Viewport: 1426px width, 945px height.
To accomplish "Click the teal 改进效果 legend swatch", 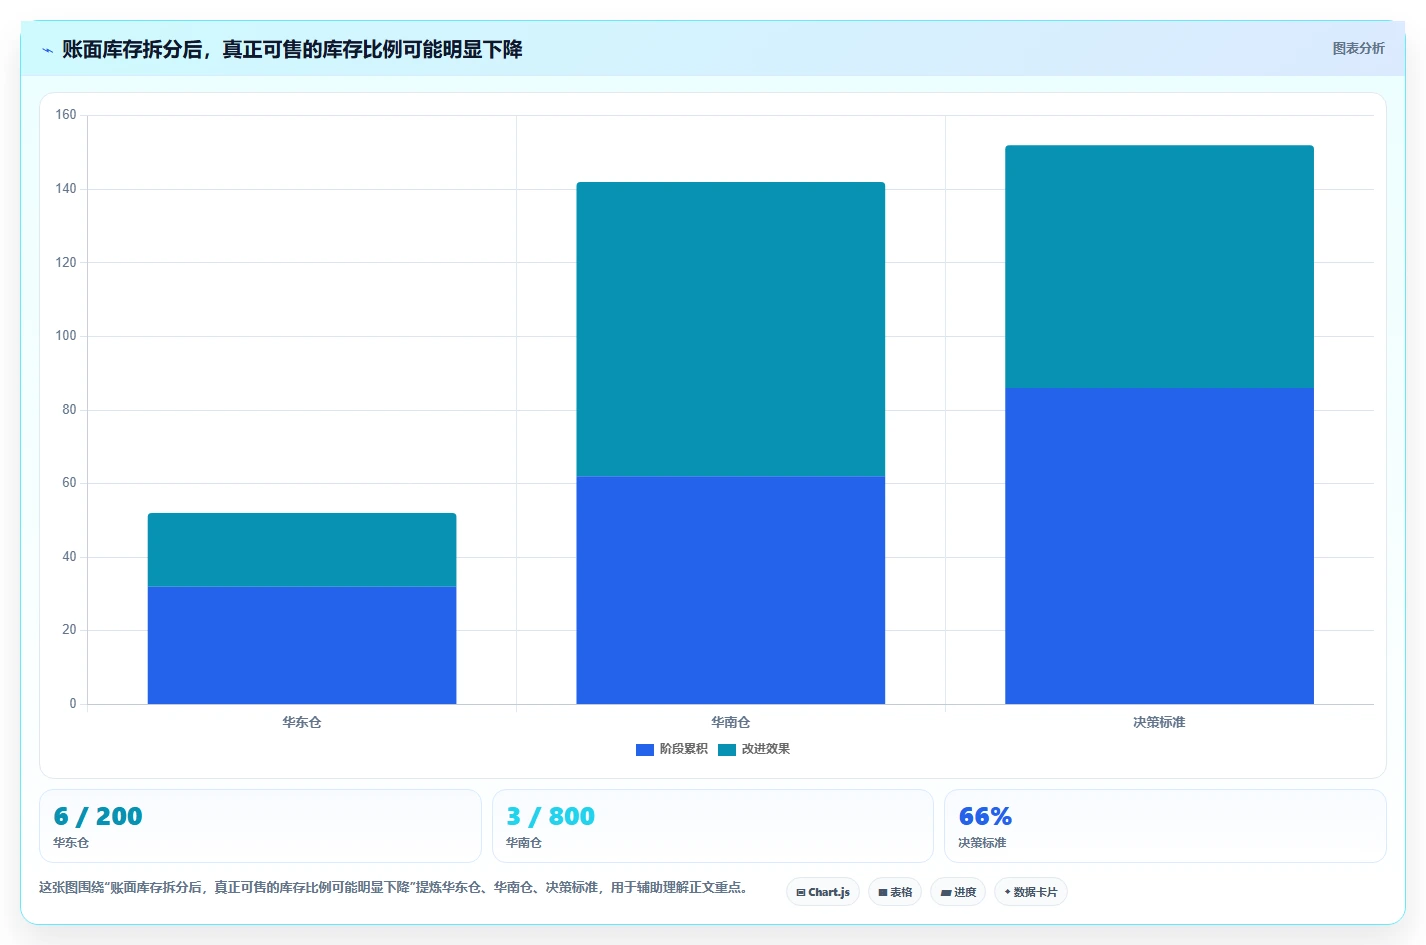I will [727, 750].
